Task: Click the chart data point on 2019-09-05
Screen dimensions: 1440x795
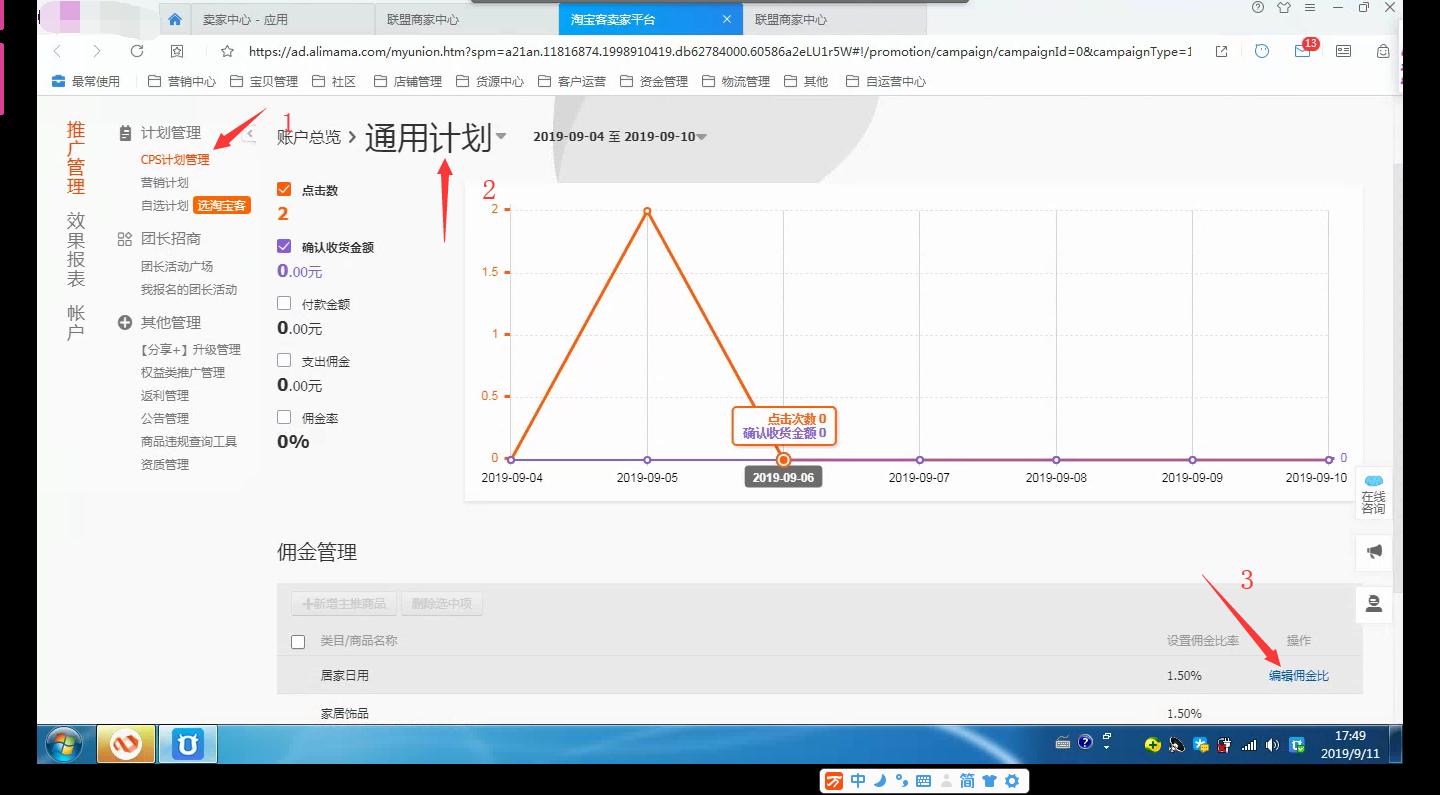Action: [x=647, y=211]
